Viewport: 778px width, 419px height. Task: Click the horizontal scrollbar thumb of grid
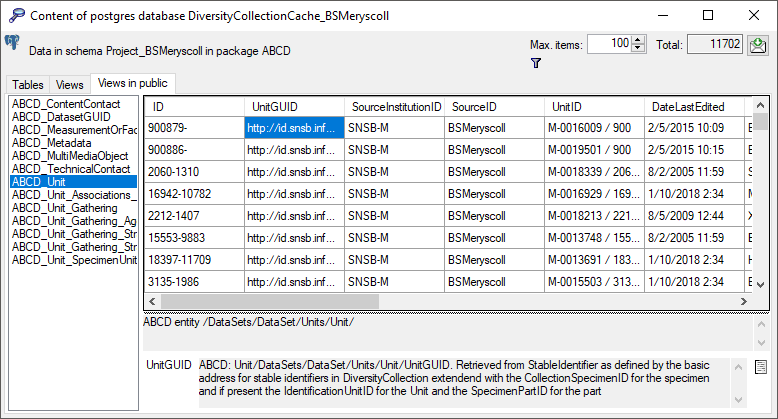coord(270,301)
